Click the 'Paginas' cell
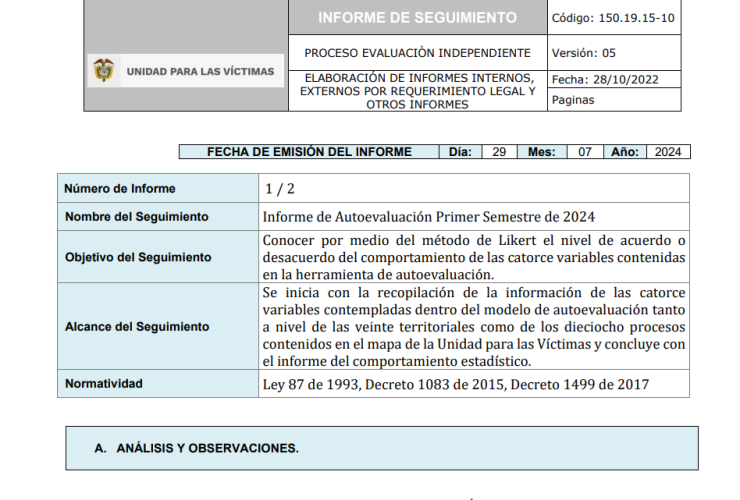This screenshot has height=500, width=740. 614,100
